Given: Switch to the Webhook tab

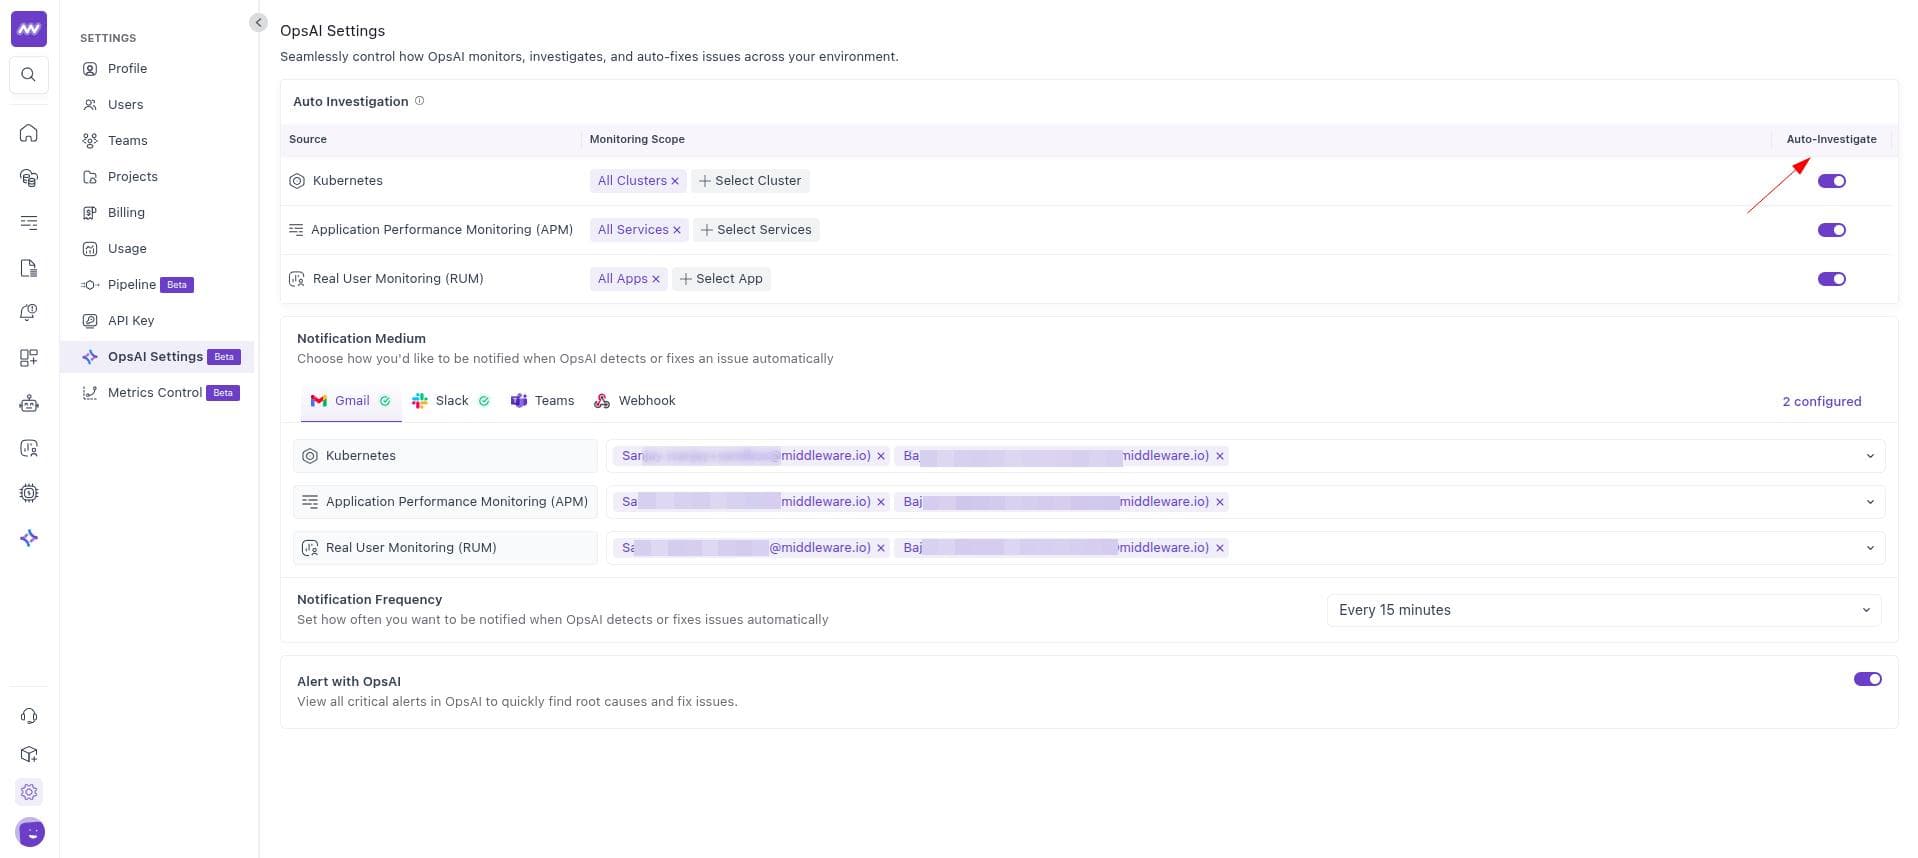Looking at the screenshot, I should pyautogui.click(x=635, y=401).
